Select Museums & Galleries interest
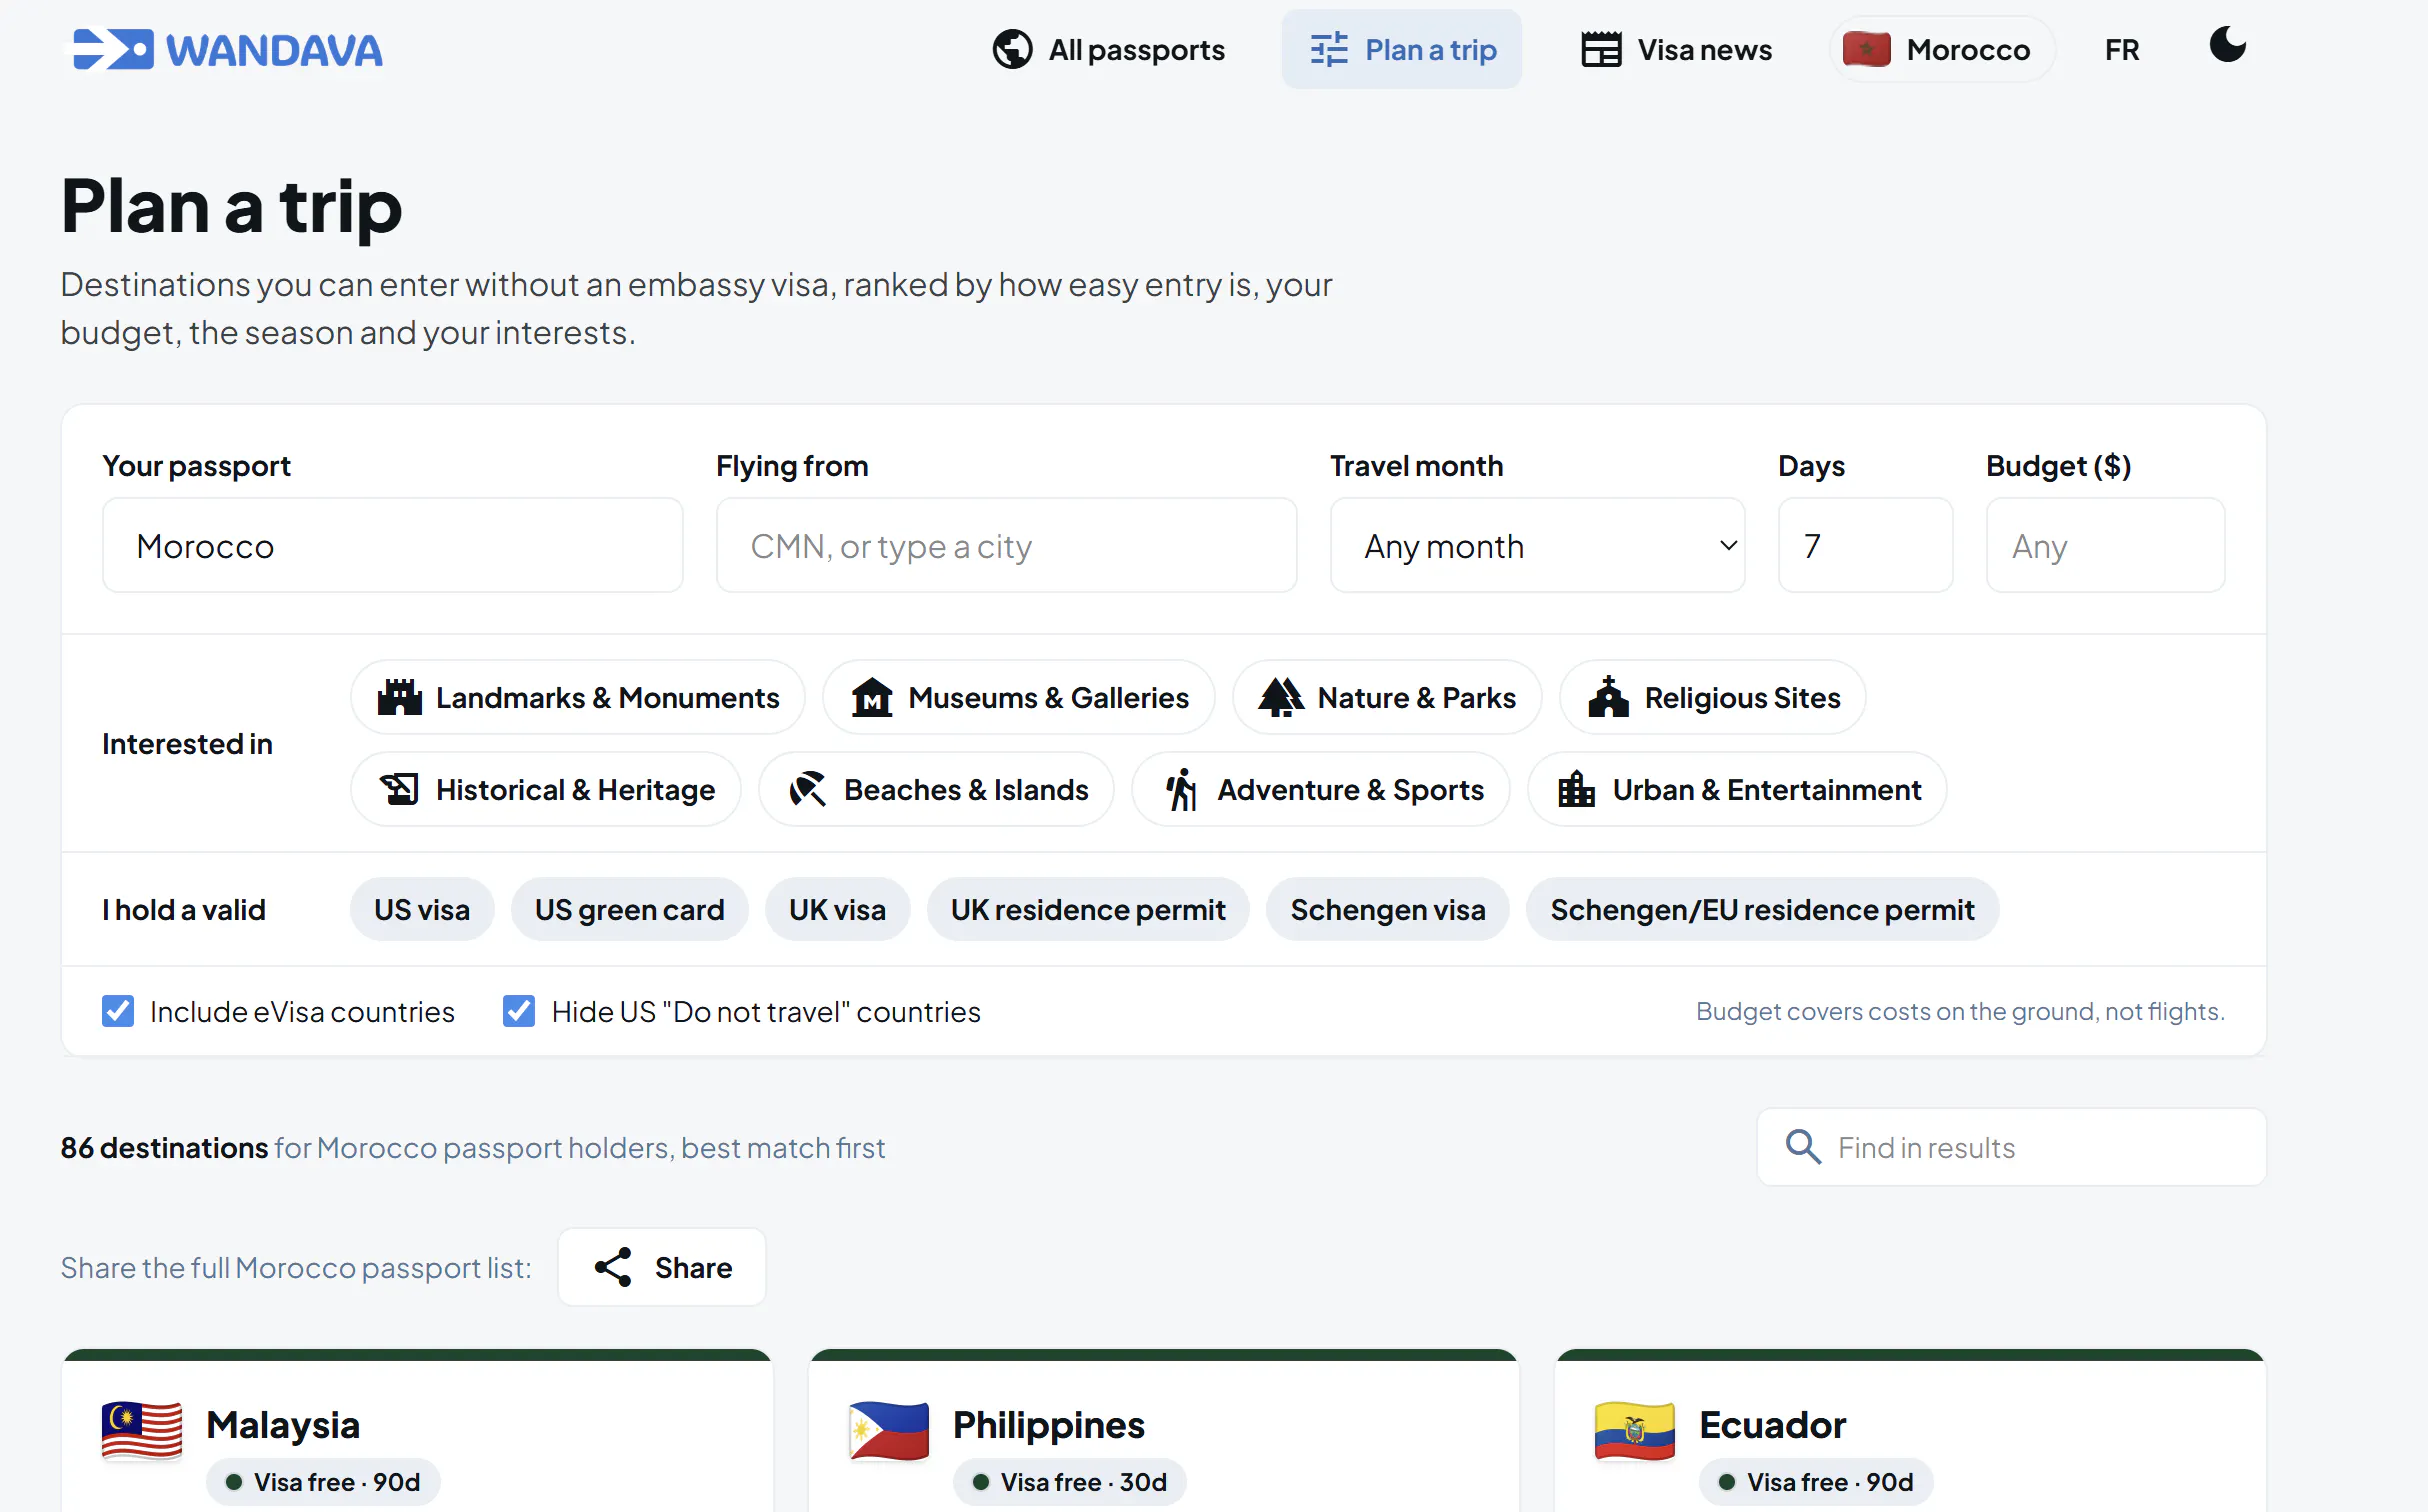This screenshot has width=2428, height=1512. point(1019,698)
